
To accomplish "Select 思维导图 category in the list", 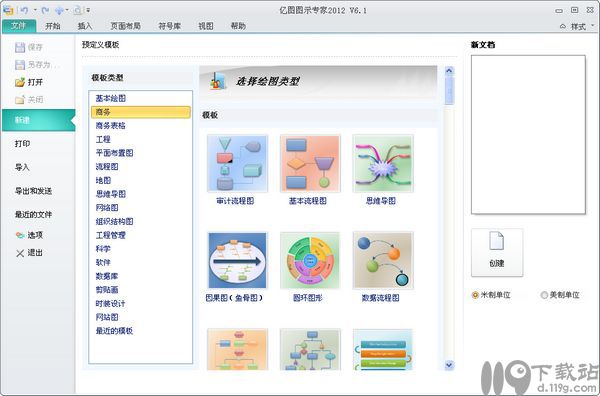I will (111, 194).
